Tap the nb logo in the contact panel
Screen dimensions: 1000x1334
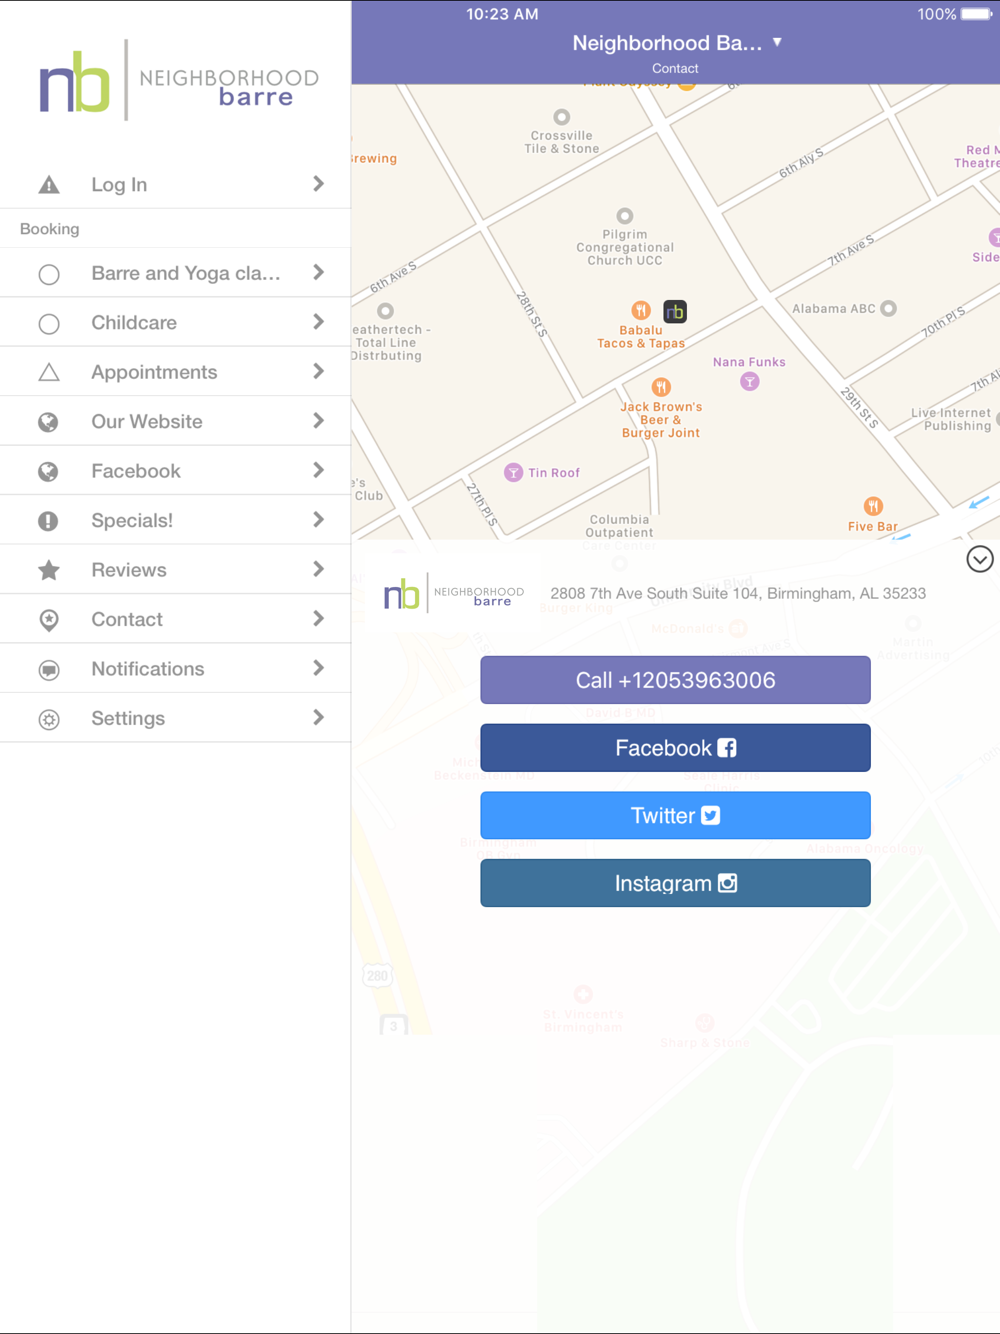[454, 594]
